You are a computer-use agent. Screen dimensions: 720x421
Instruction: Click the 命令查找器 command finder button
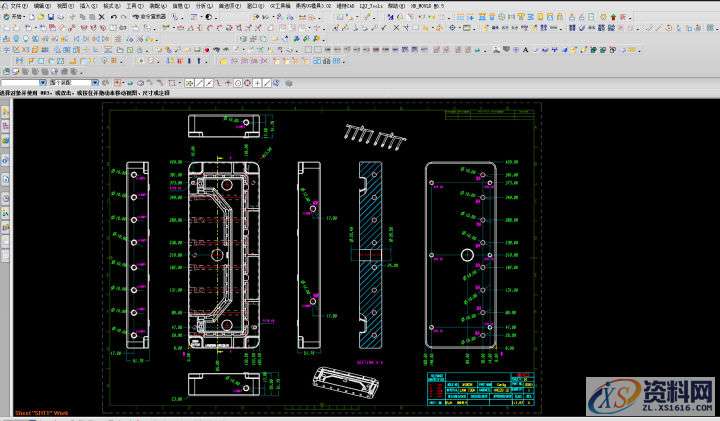151,17
